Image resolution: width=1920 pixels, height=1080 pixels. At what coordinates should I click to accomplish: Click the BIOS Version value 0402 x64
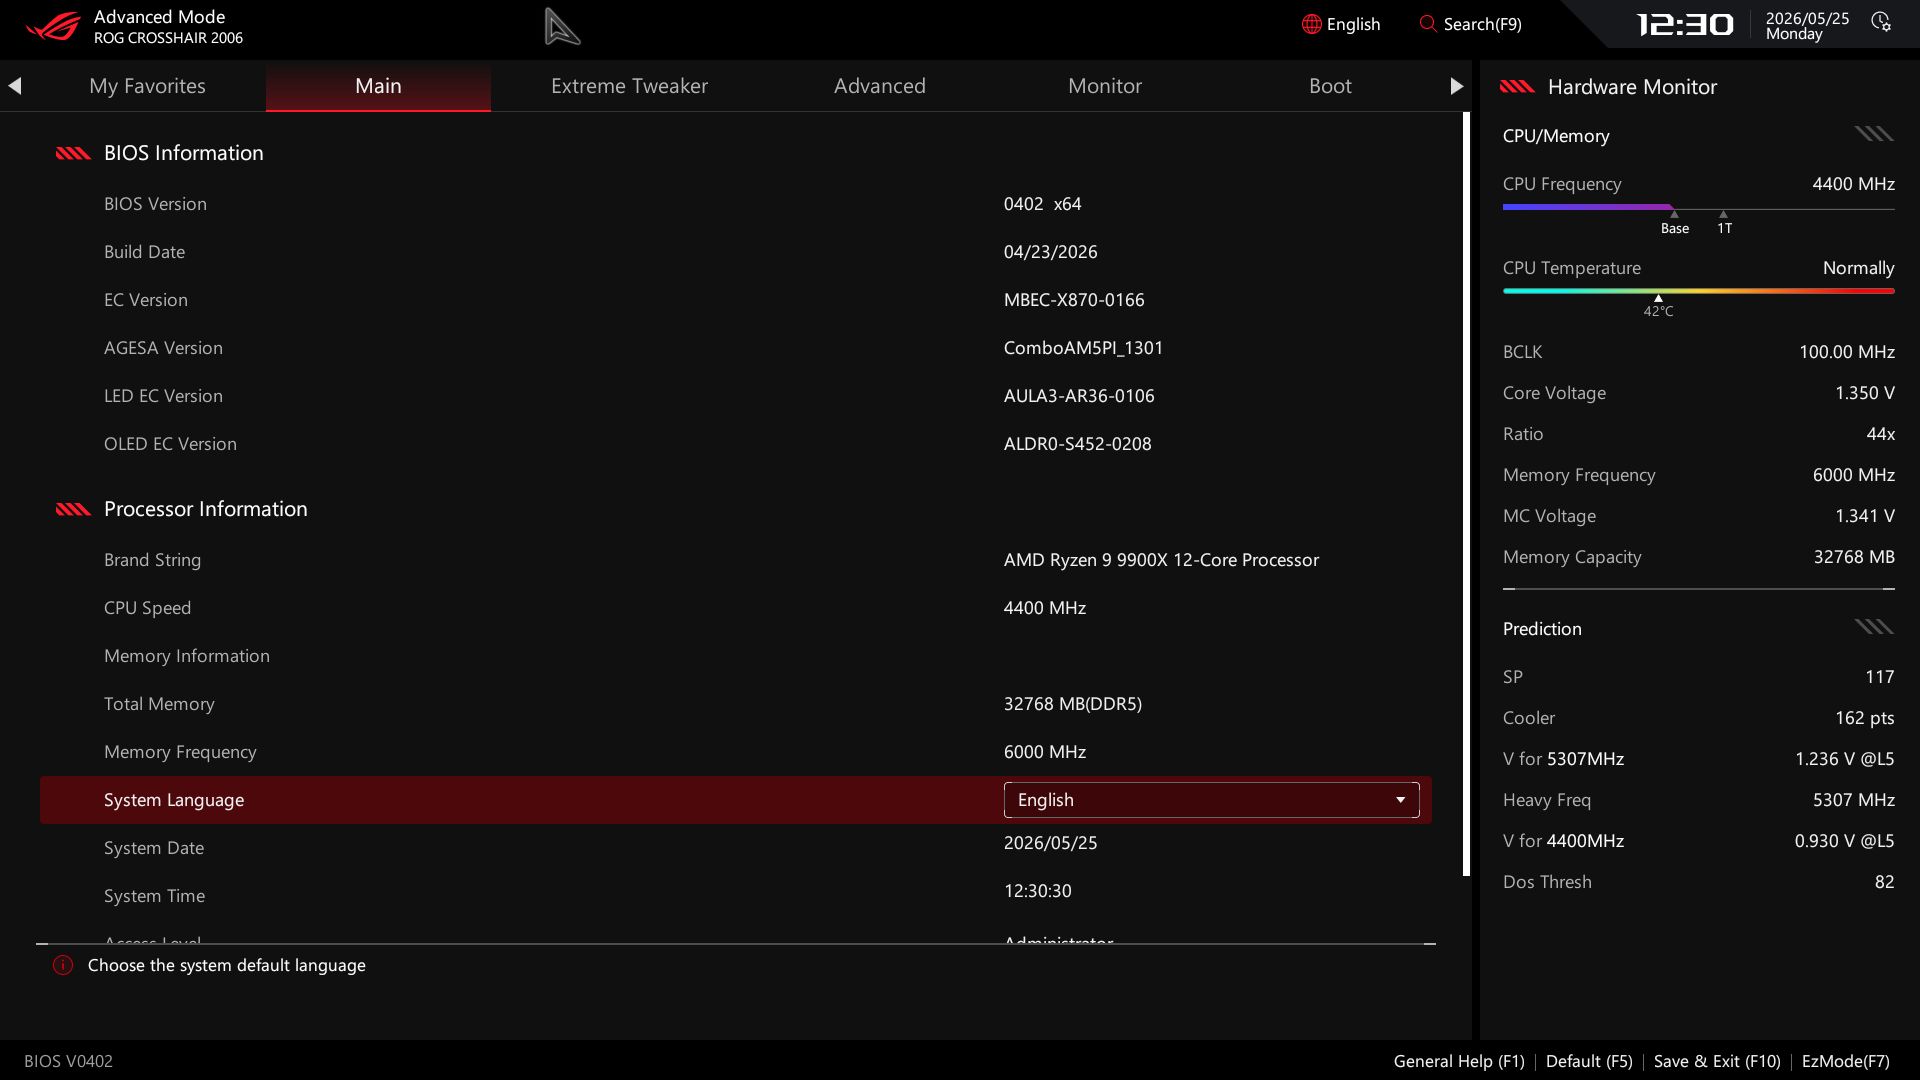(x=1042, y=204)
